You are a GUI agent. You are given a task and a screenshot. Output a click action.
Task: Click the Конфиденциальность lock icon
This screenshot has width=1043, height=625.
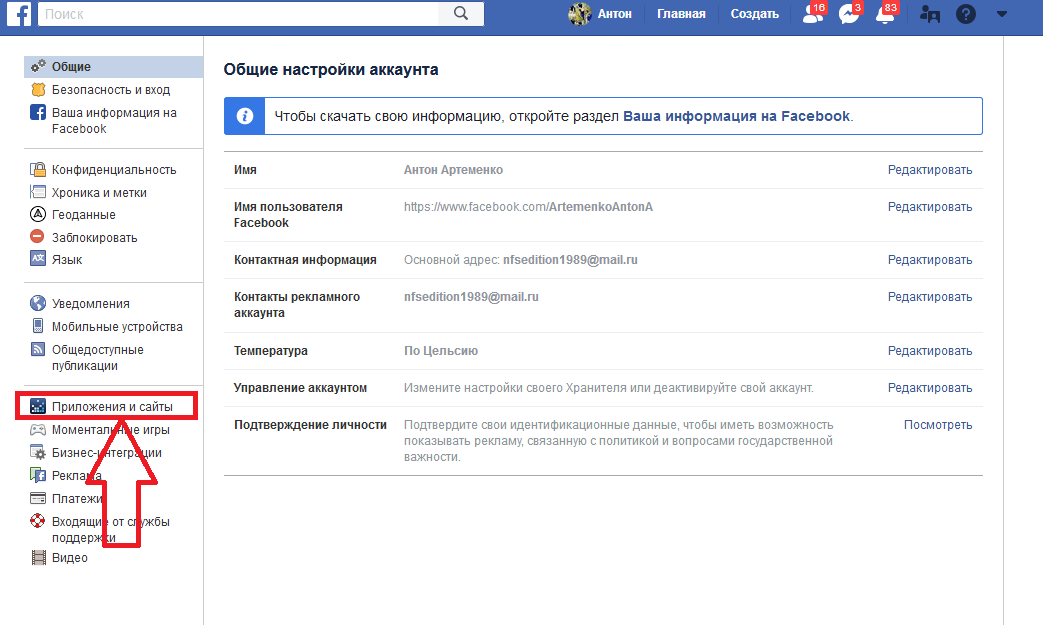click(38, 170)
